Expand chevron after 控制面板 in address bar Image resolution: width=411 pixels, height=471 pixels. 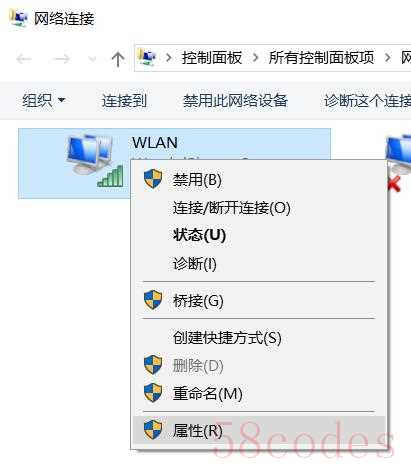click(x=255, y=58)
